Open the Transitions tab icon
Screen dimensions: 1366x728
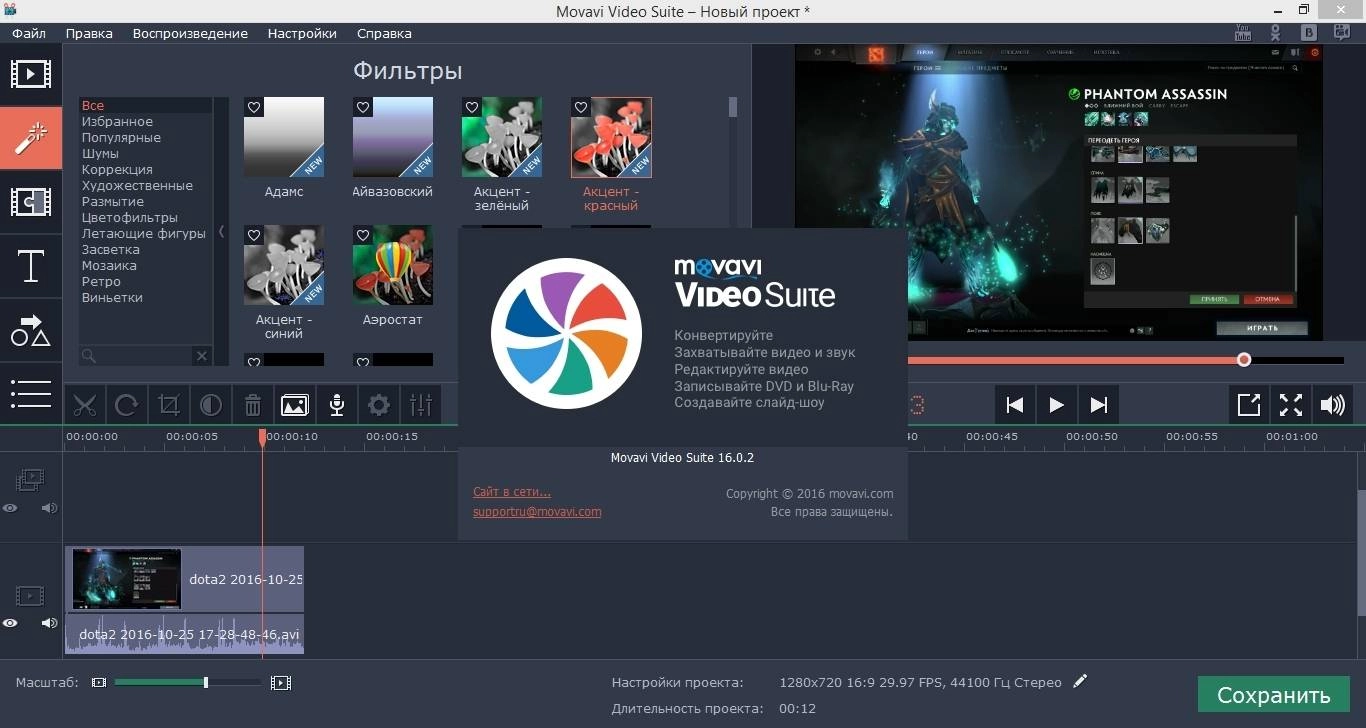pos(31,202)
